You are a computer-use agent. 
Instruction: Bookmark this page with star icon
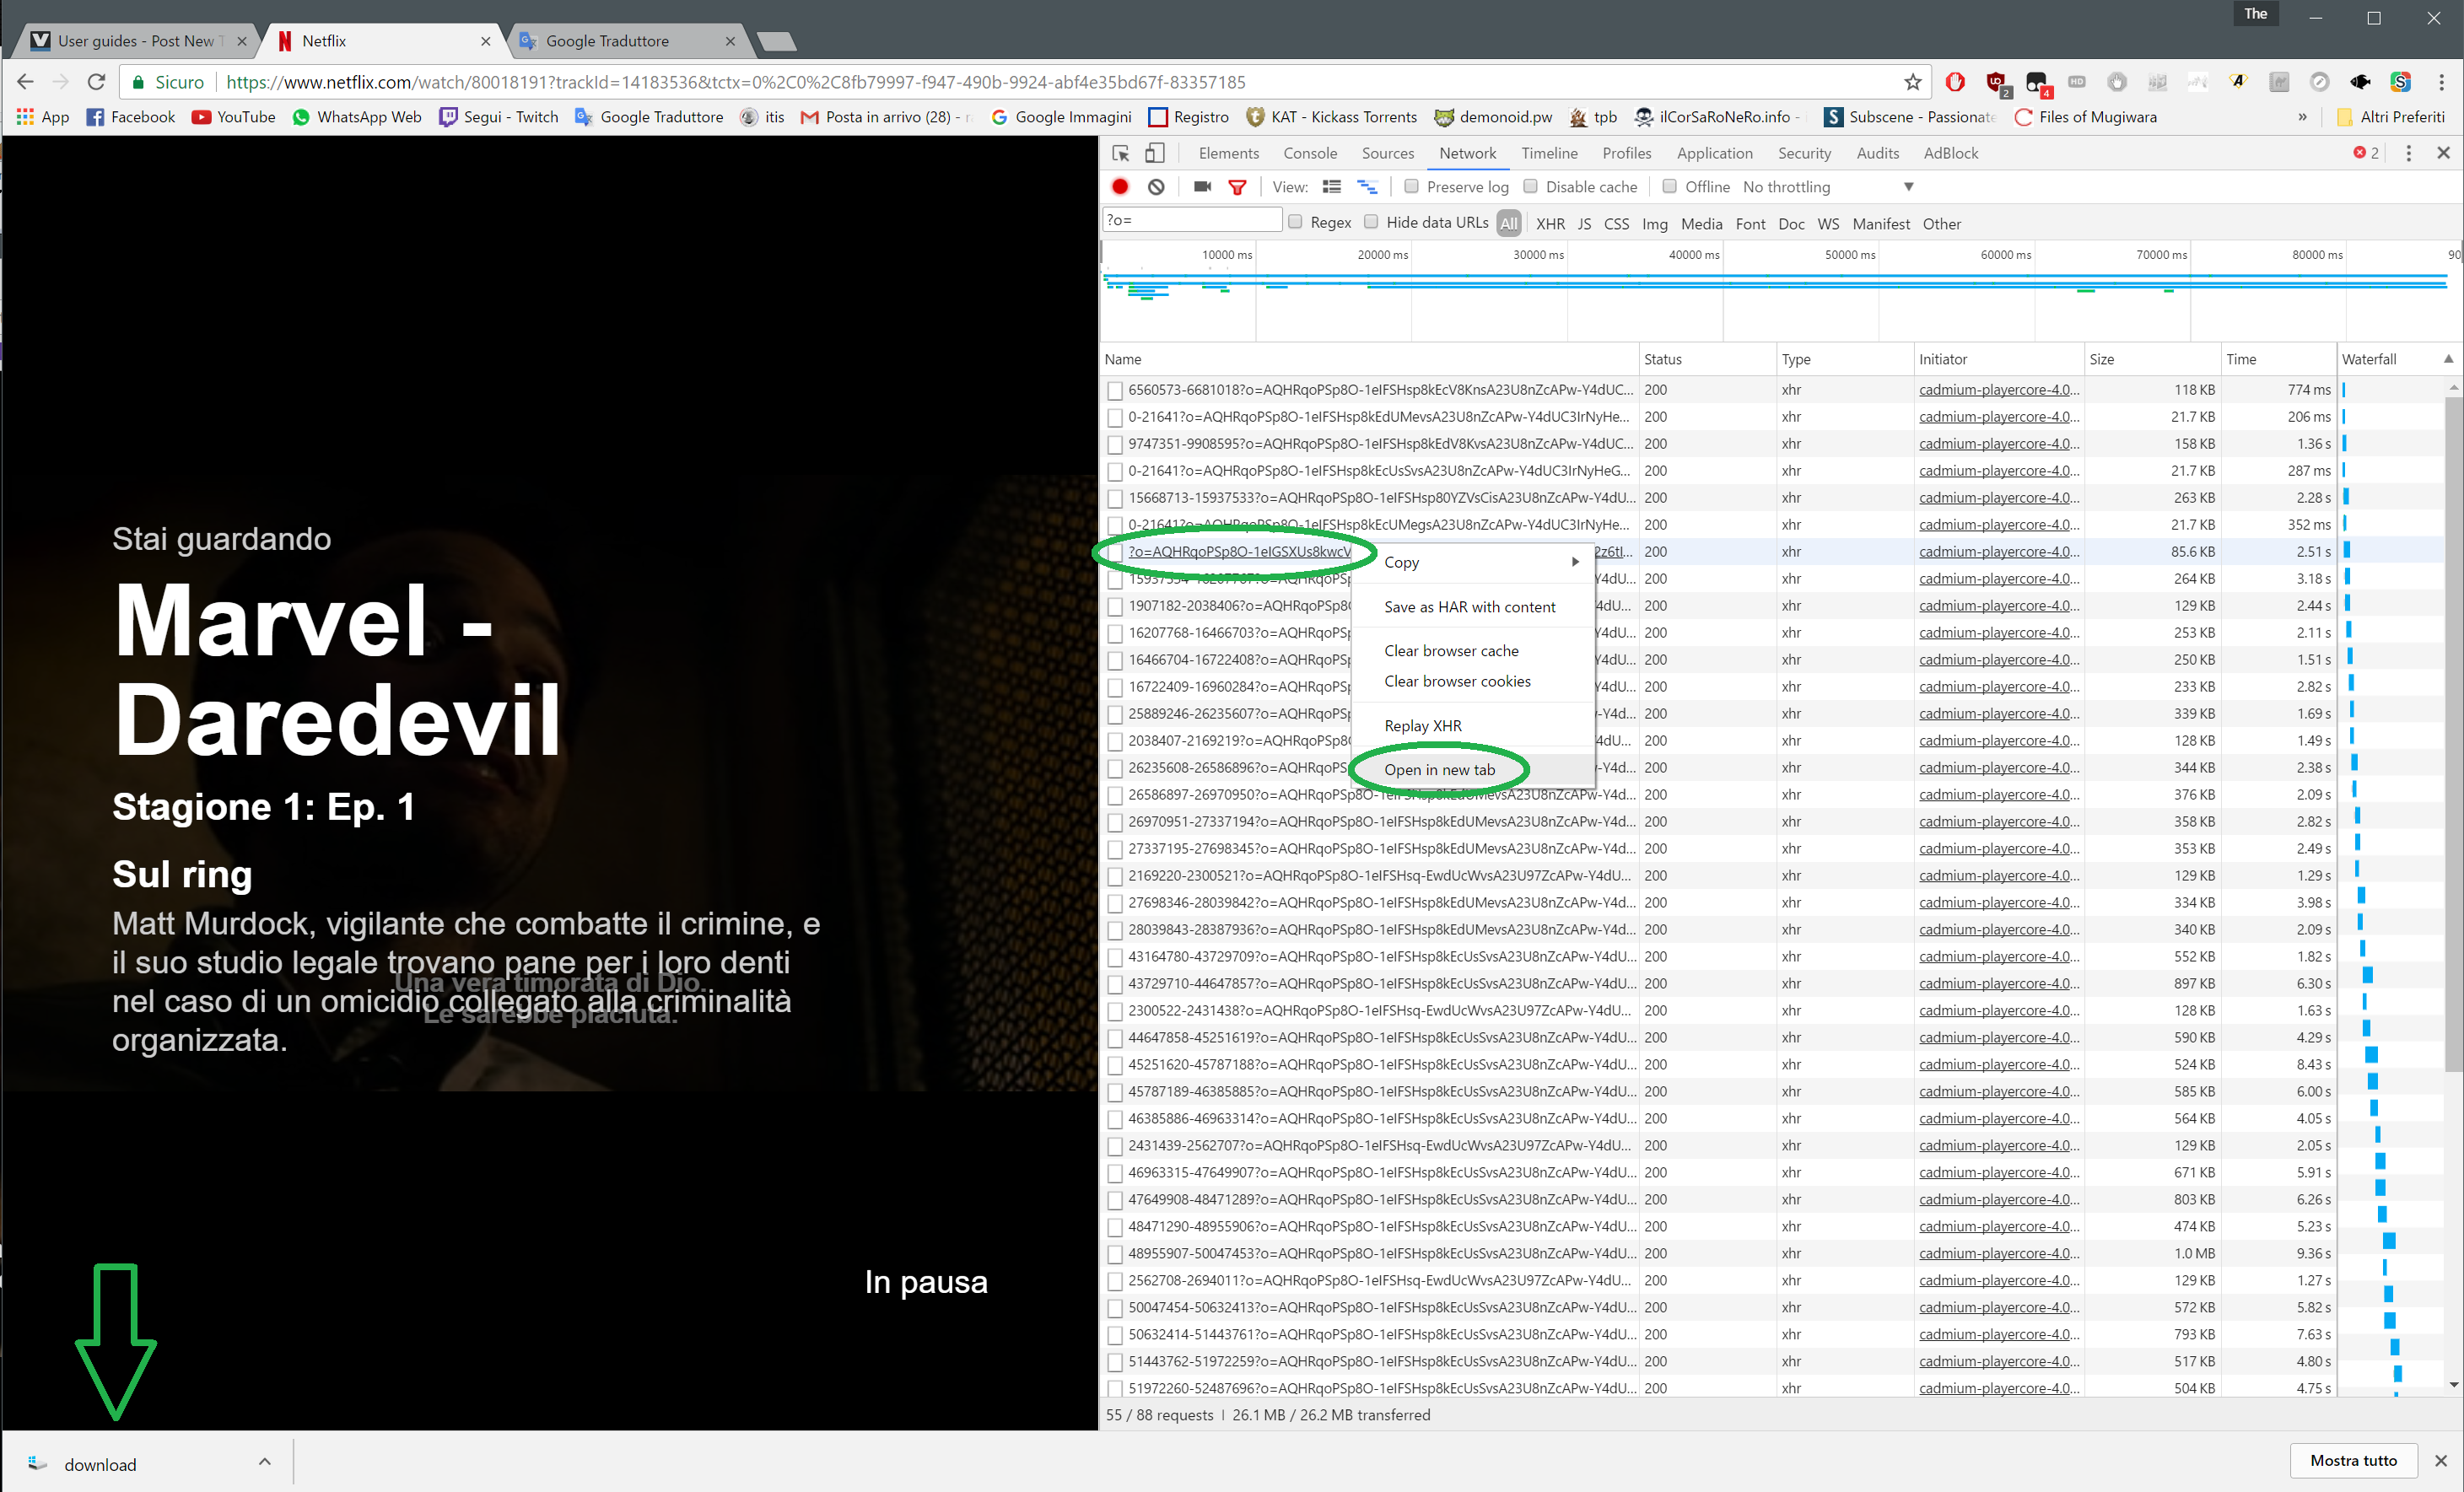pyautogui.click(x=1912, y=82)
